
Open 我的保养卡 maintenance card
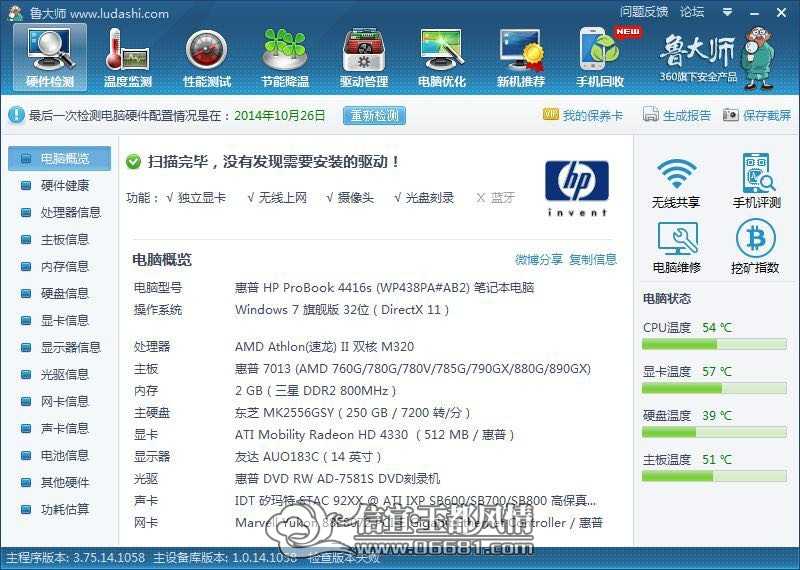[x=583, y=115]
